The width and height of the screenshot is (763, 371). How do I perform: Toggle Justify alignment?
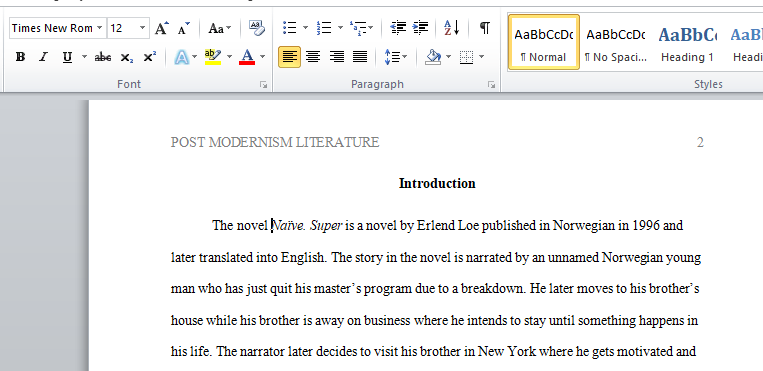point(360,57)
